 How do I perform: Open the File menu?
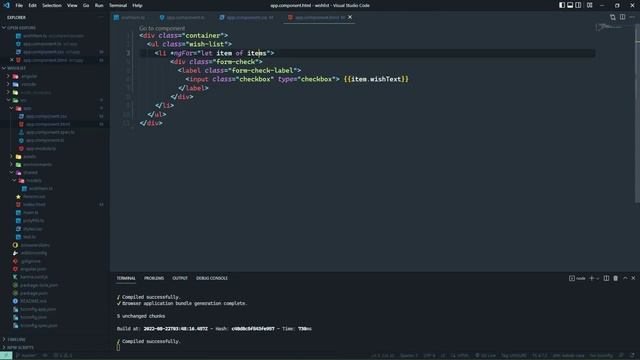[x=19, y=5]
